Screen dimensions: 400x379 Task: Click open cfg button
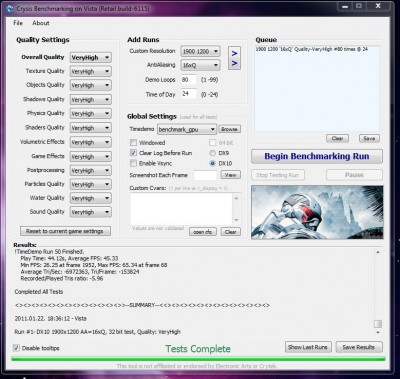(x=203, y=232)
